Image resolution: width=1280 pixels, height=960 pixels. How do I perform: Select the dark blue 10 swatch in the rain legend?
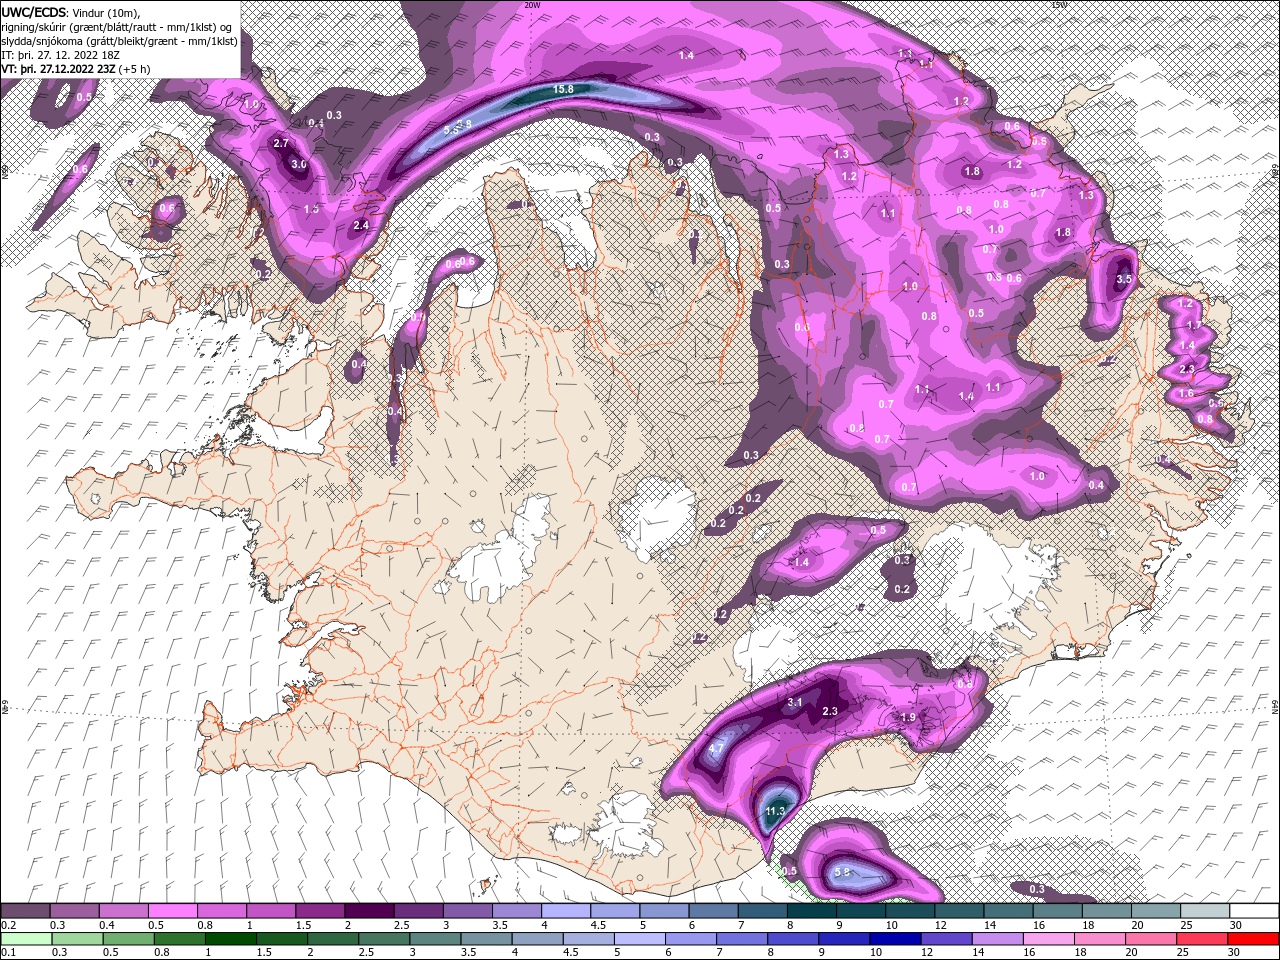click(x=895, y=939)
